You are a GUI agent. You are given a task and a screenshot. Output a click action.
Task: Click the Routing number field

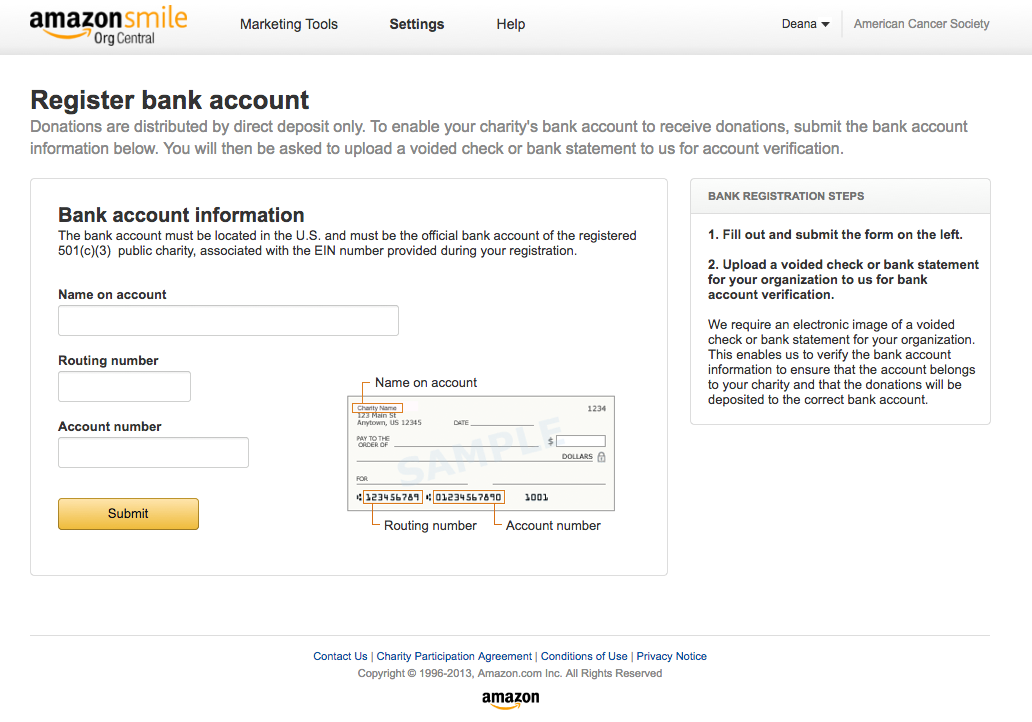pos(124,386)
